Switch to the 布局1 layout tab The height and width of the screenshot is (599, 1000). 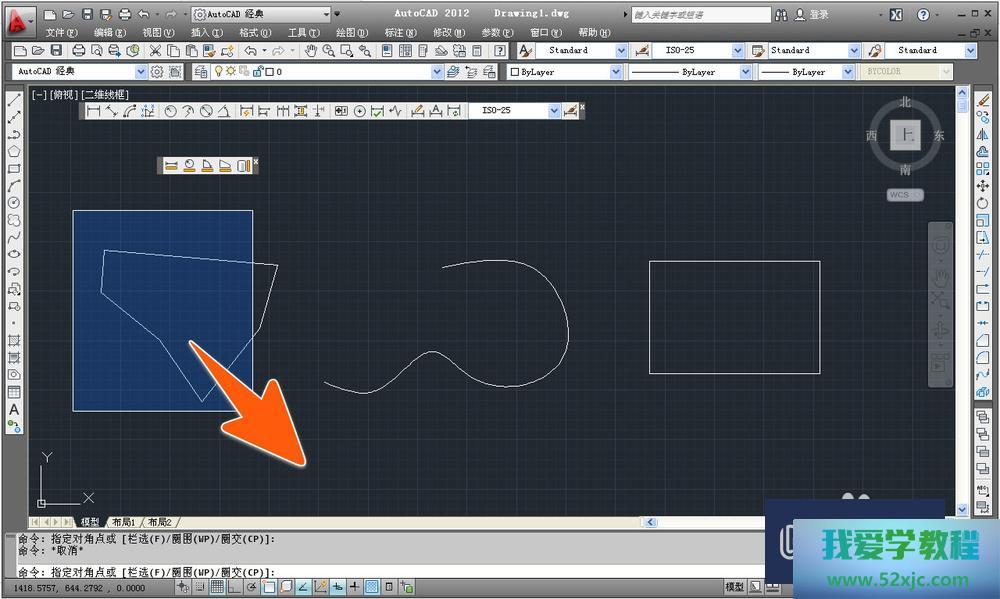click(x=124, y=522)
